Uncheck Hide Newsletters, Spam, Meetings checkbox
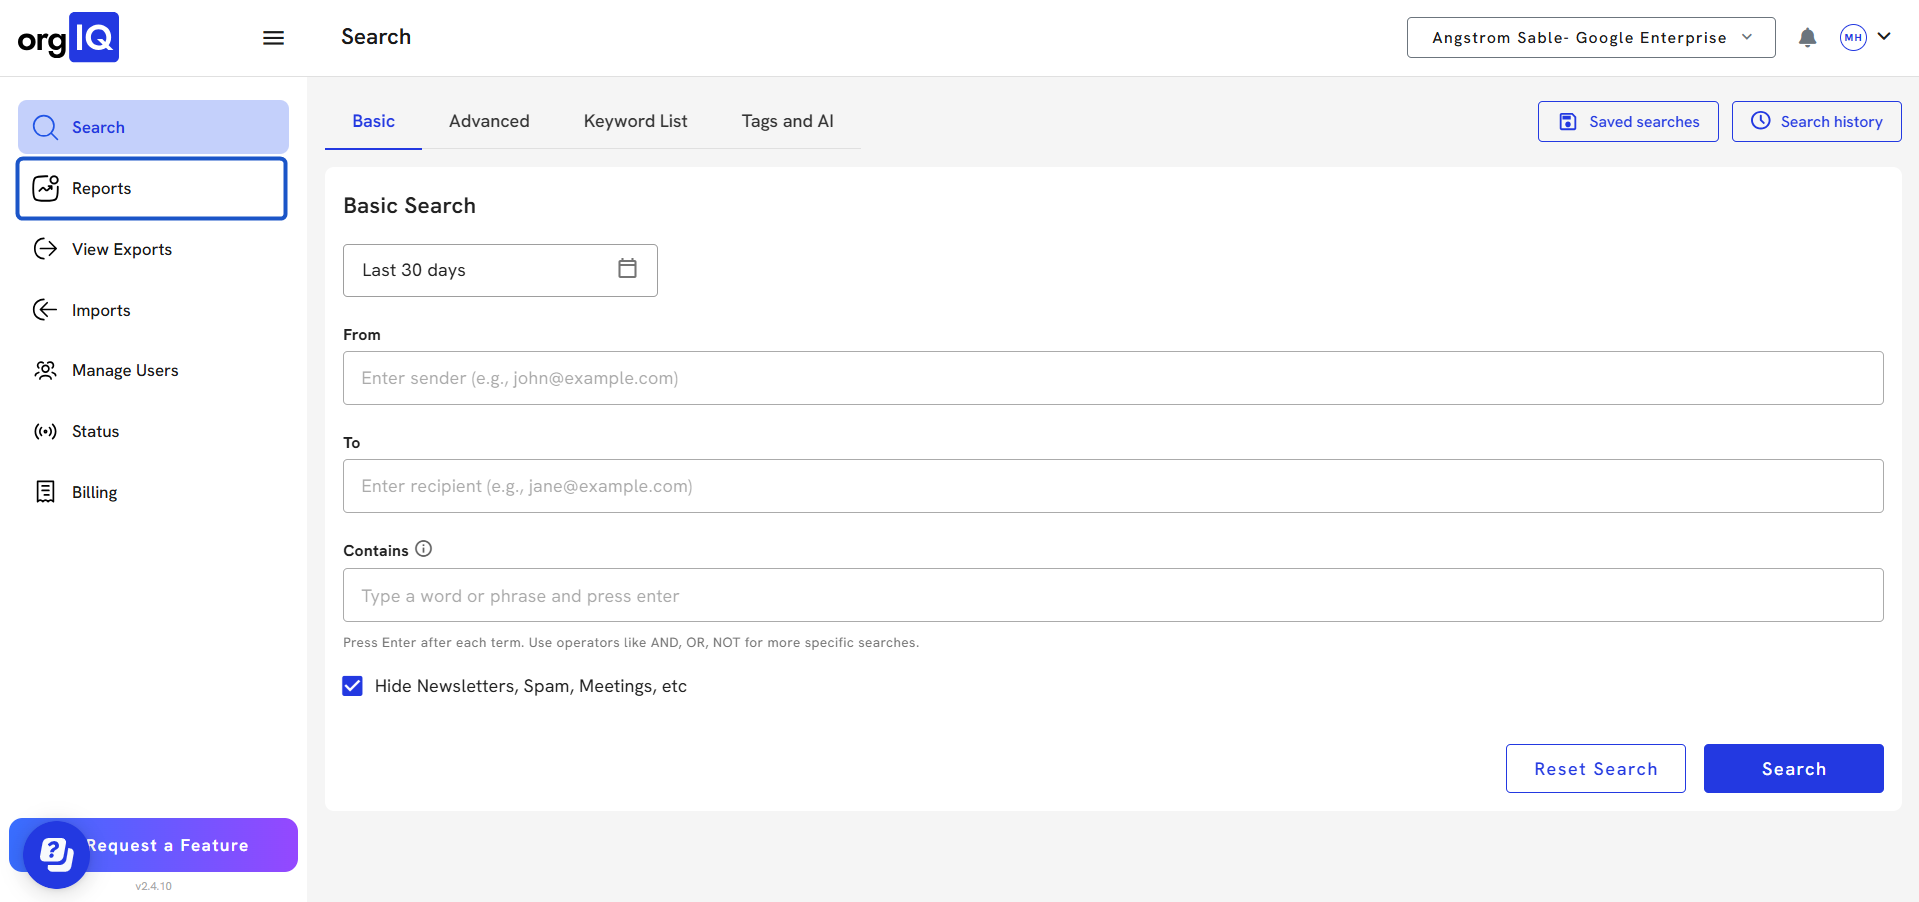The image size is (1919, 902). pyautogui.click(x=353, y=686)
